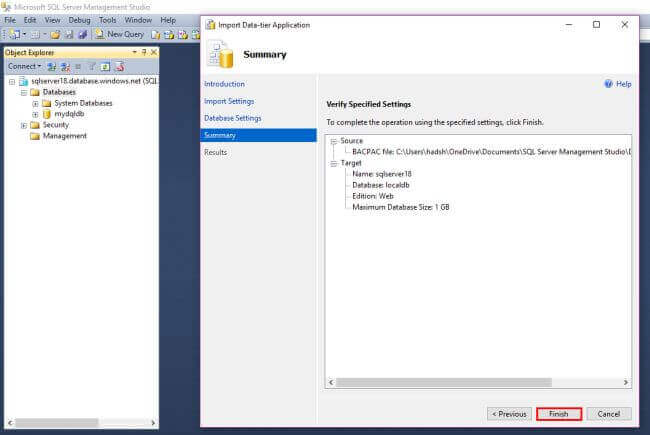Select the Edition: Web entry

click(x=373, y=196)
